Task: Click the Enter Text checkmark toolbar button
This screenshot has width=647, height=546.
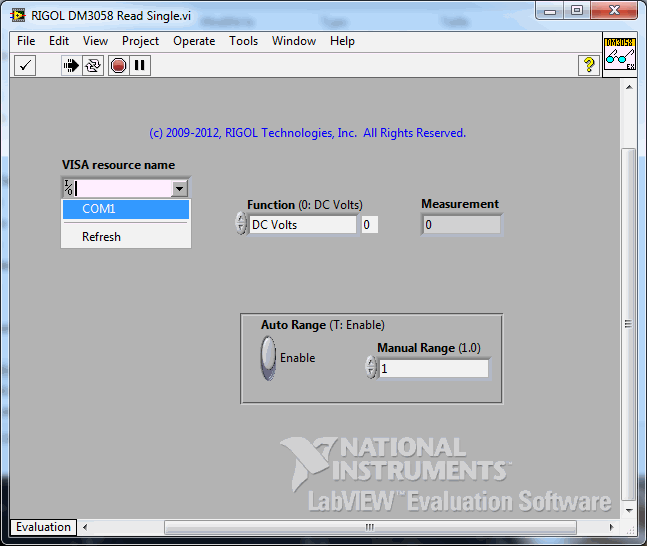Action: (x=25, y=65)
